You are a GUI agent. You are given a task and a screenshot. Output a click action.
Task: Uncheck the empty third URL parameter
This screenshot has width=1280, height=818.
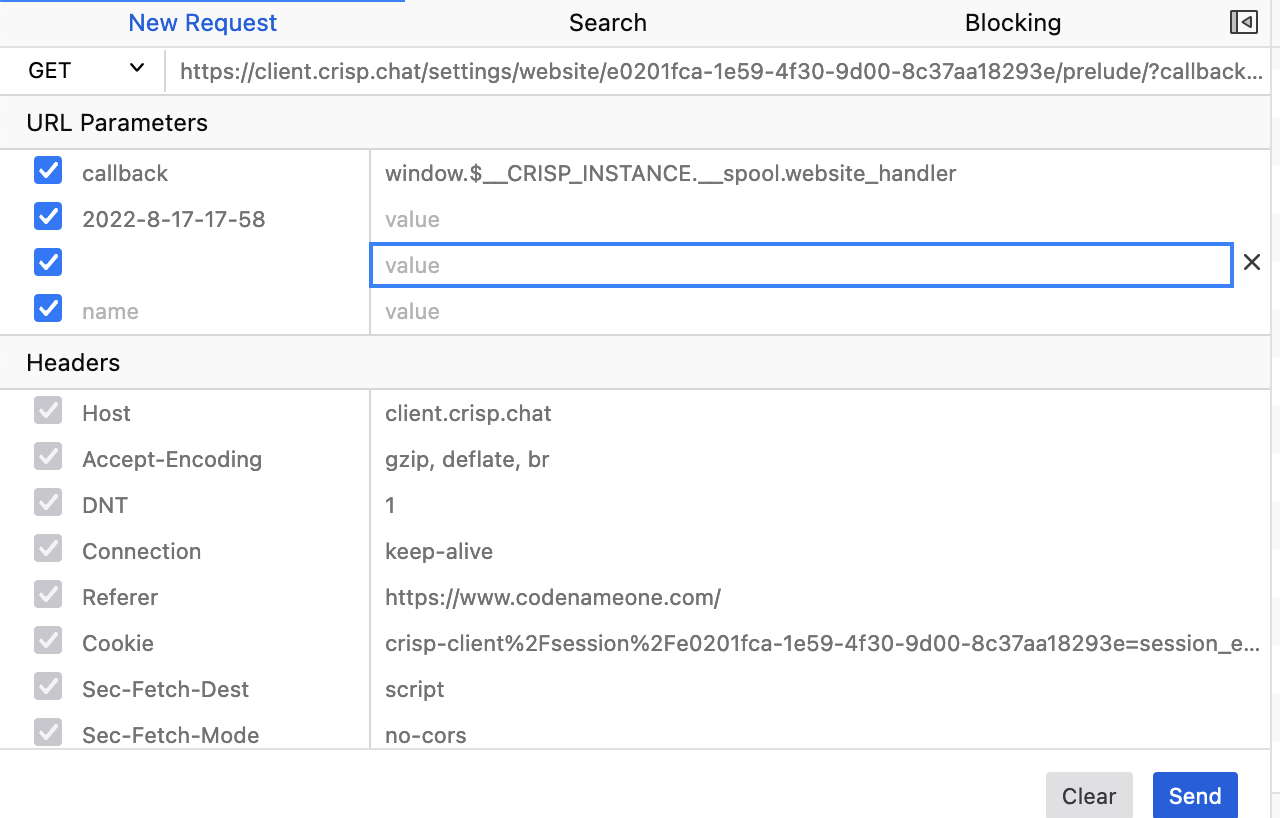48,262
